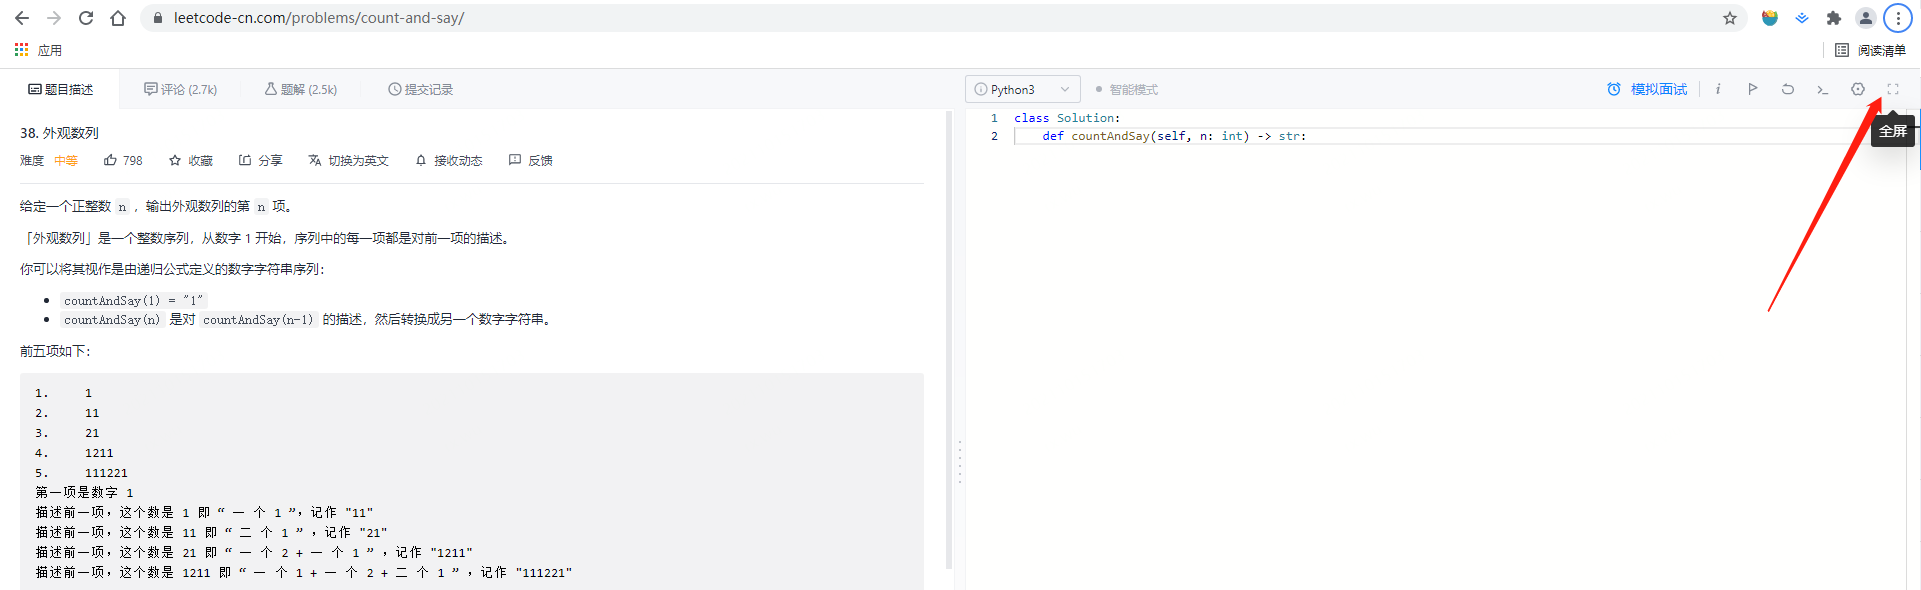Screen dimensions: 1921x590
Task: Subscribe to updates via 接收动态
Action: tap(449, 160)
